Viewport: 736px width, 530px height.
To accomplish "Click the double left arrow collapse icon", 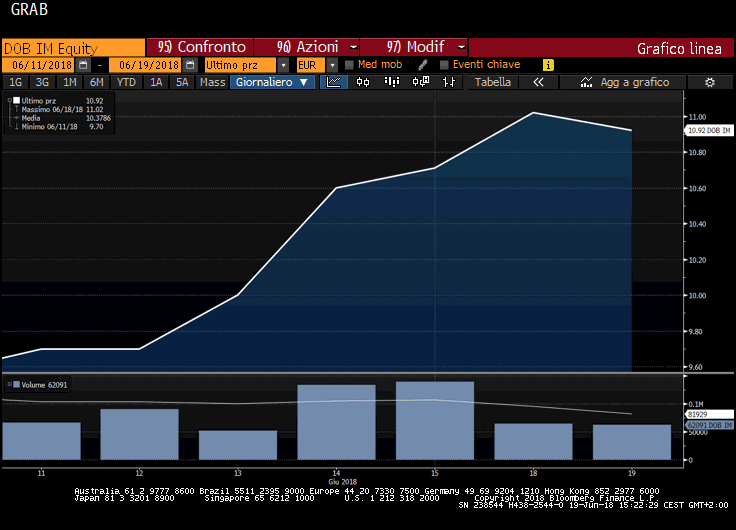I will pos(538,82).
